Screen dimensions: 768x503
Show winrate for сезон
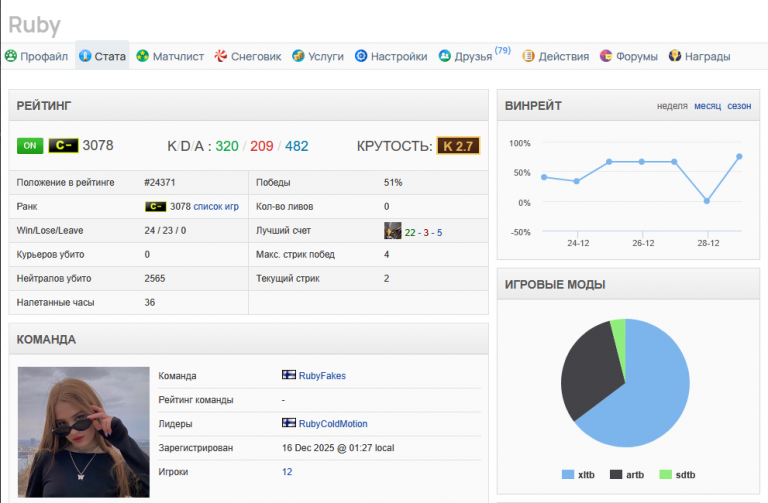[x=739, y=106]
